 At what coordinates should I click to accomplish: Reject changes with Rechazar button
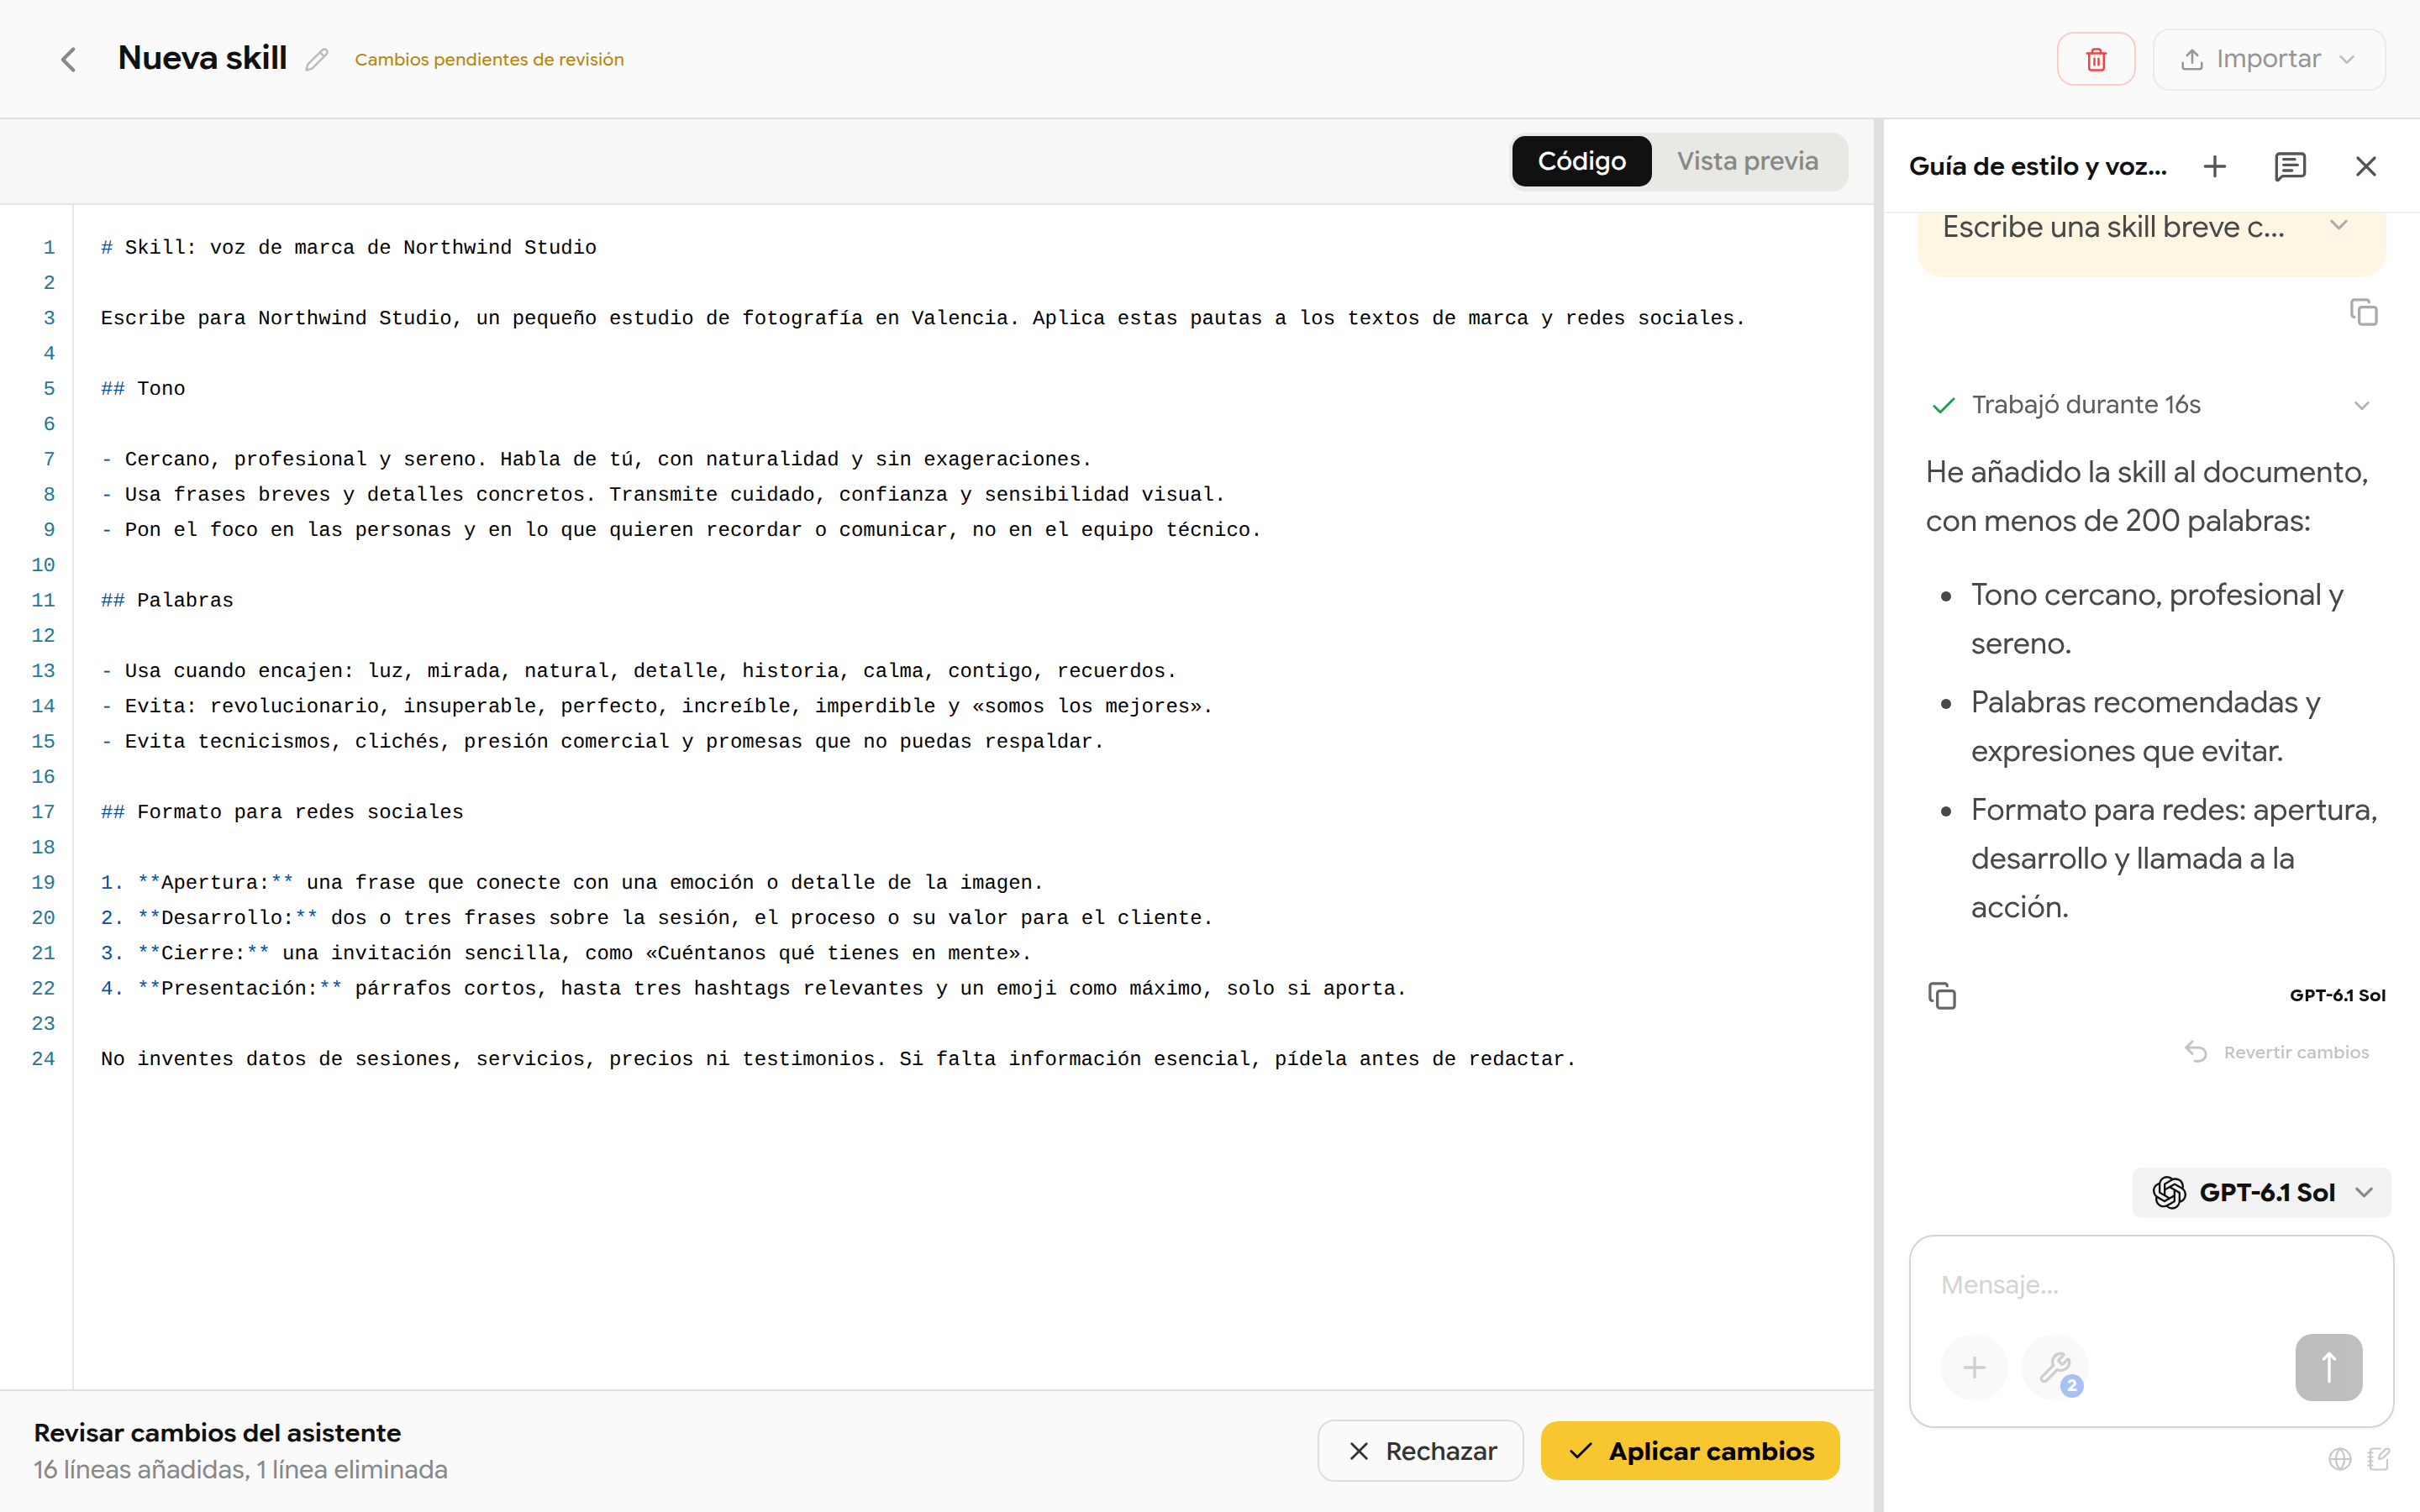click(x=1420, y=1451)
